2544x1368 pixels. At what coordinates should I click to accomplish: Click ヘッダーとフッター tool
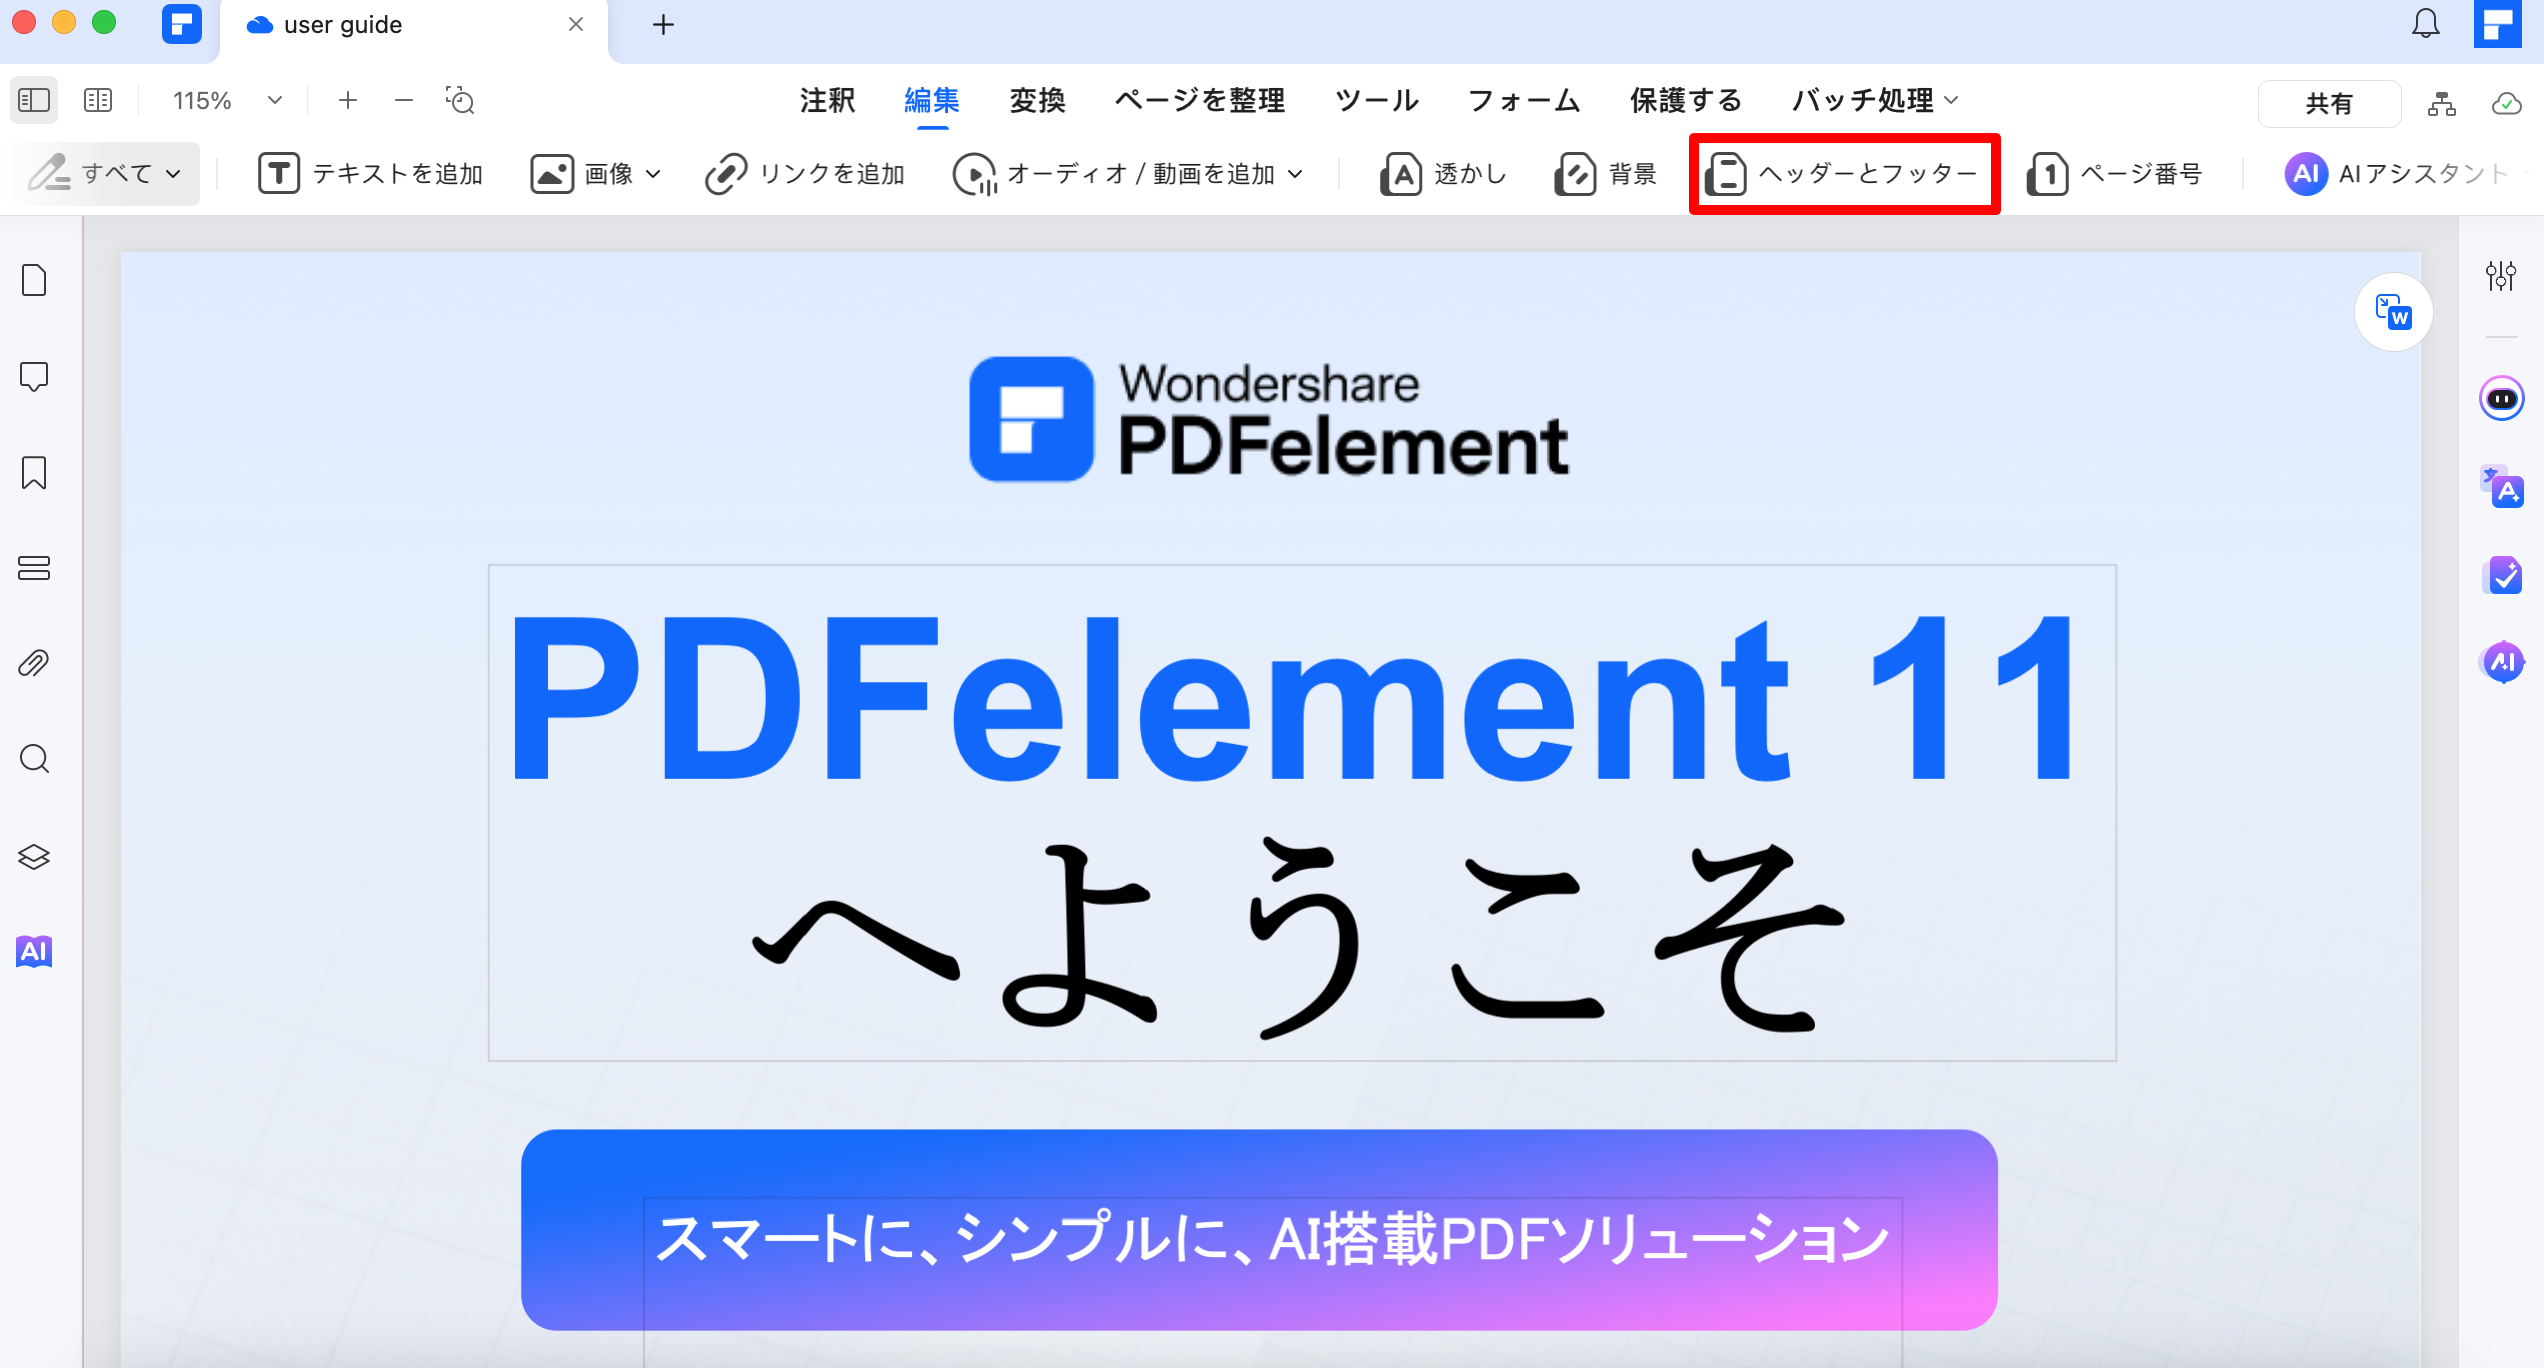tap(1842, 173)
